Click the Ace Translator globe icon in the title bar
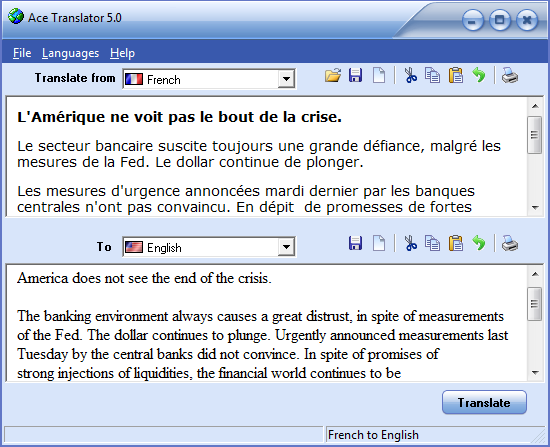This screenshot has width=550, height=447. click(x=16, y=16)
